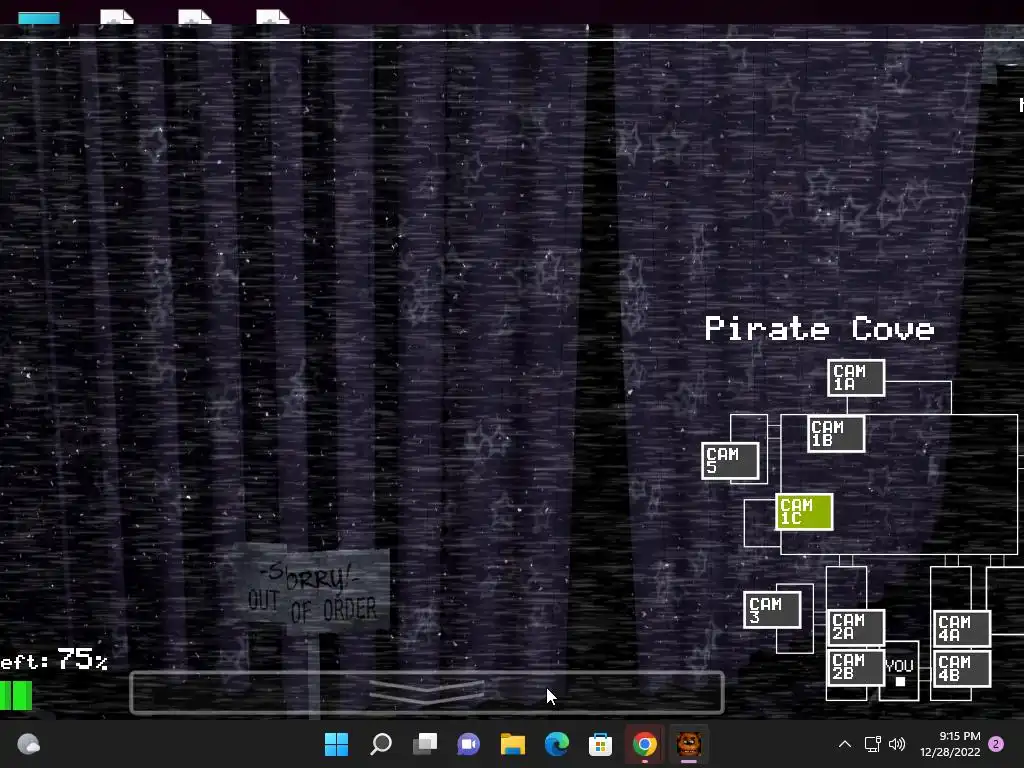Click the Pirate Cove camera label
1024x768 pixels.
point(819,328)
